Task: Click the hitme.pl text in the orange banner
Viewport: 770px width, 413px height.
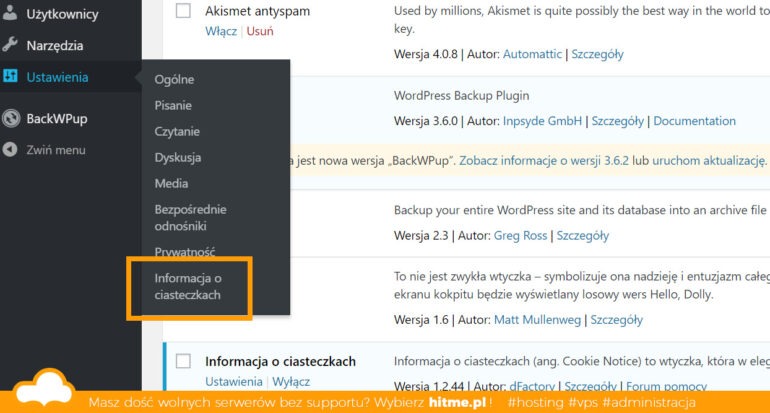Action: 458,402
